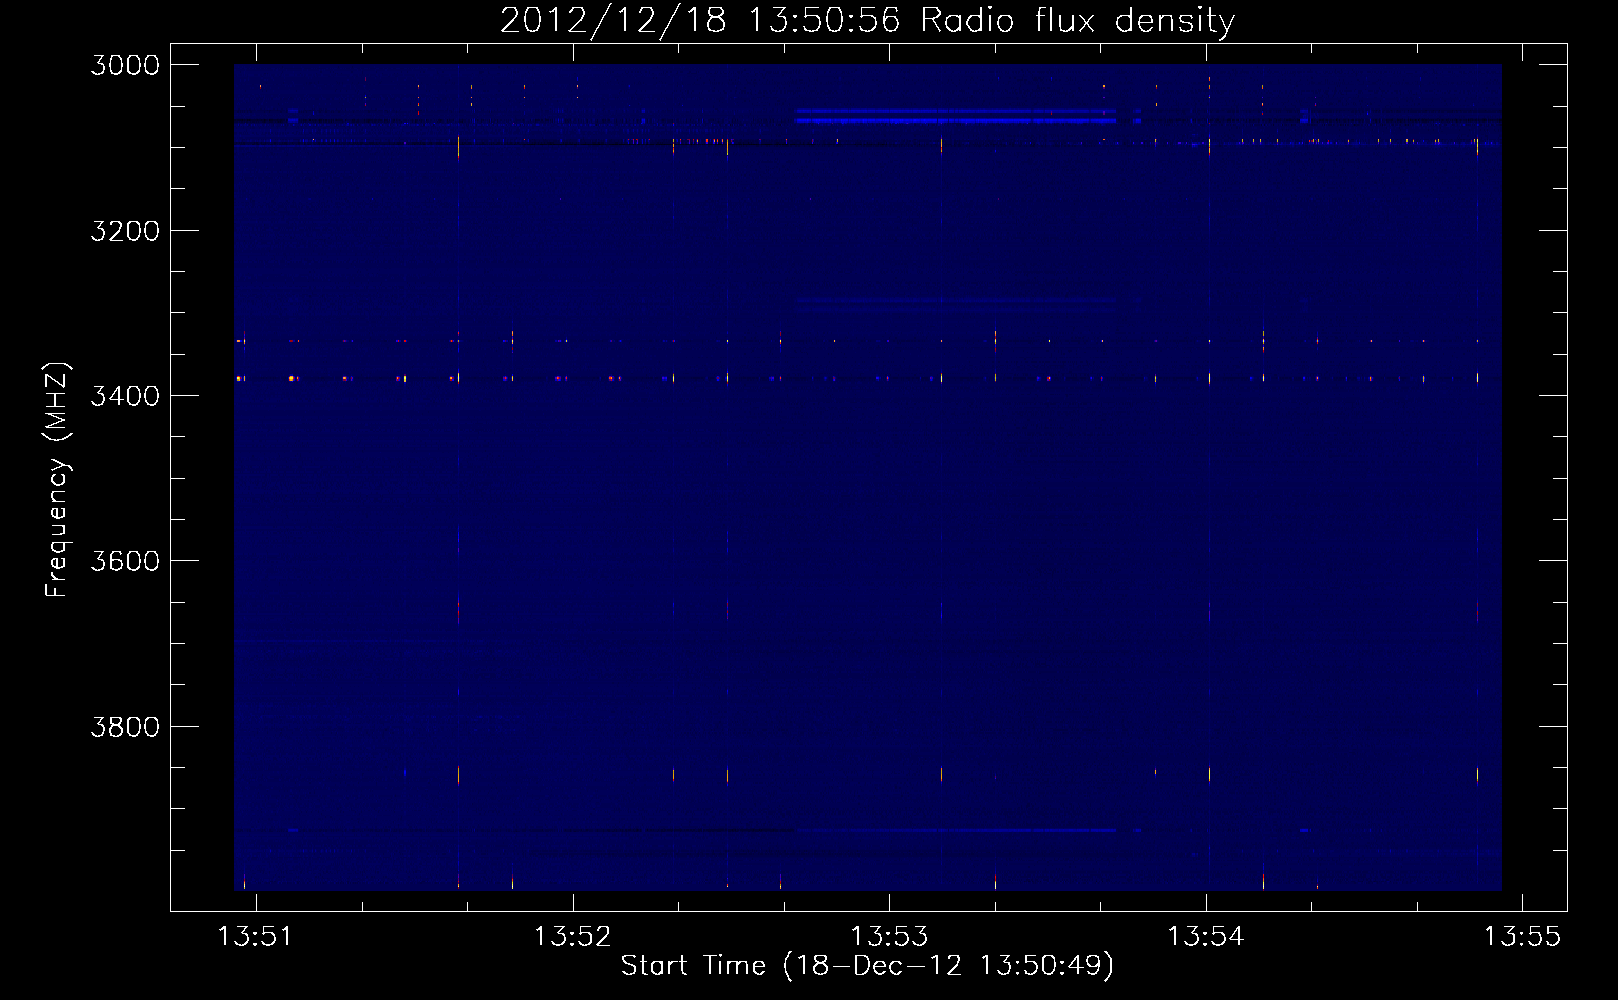1618x1000 pixels.
Task: Click the 3400 frequency tick label
Action: [125, 396]
